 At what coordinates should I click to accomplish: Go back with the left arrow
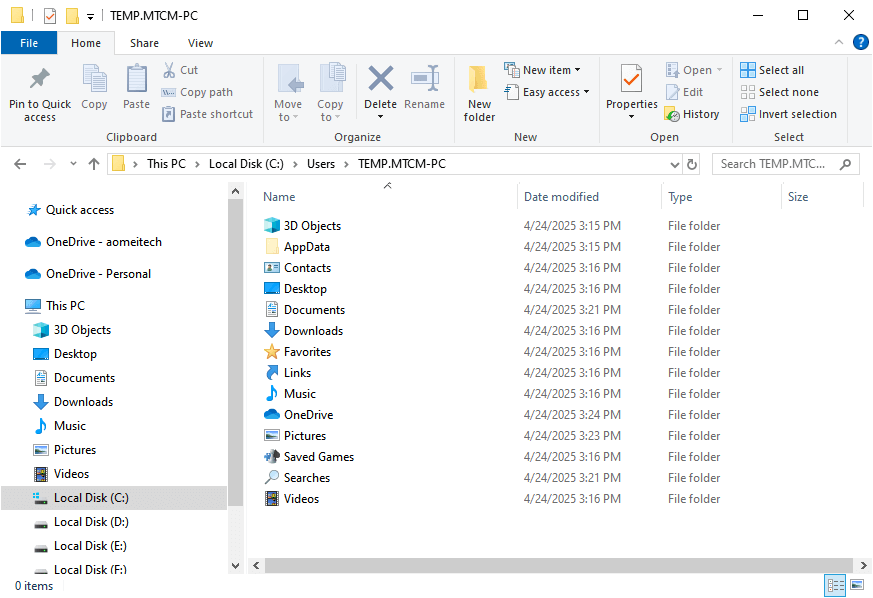20,164
